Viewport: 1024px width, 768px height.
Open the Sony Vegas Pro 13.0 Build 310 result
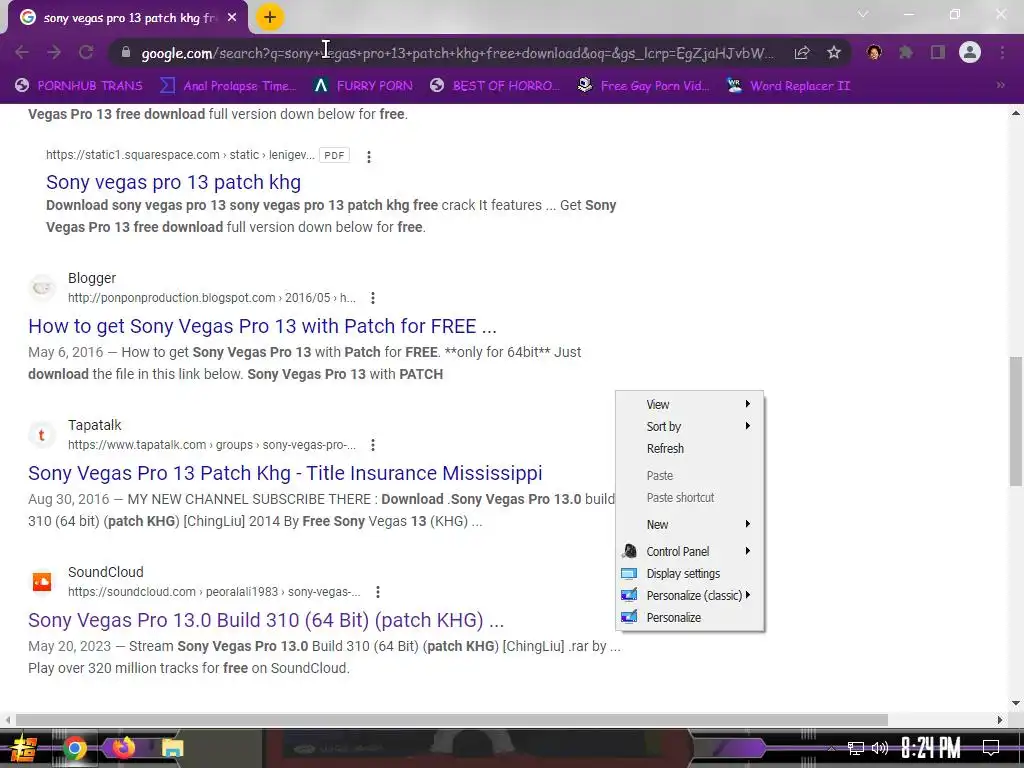(x=266, y=620)
